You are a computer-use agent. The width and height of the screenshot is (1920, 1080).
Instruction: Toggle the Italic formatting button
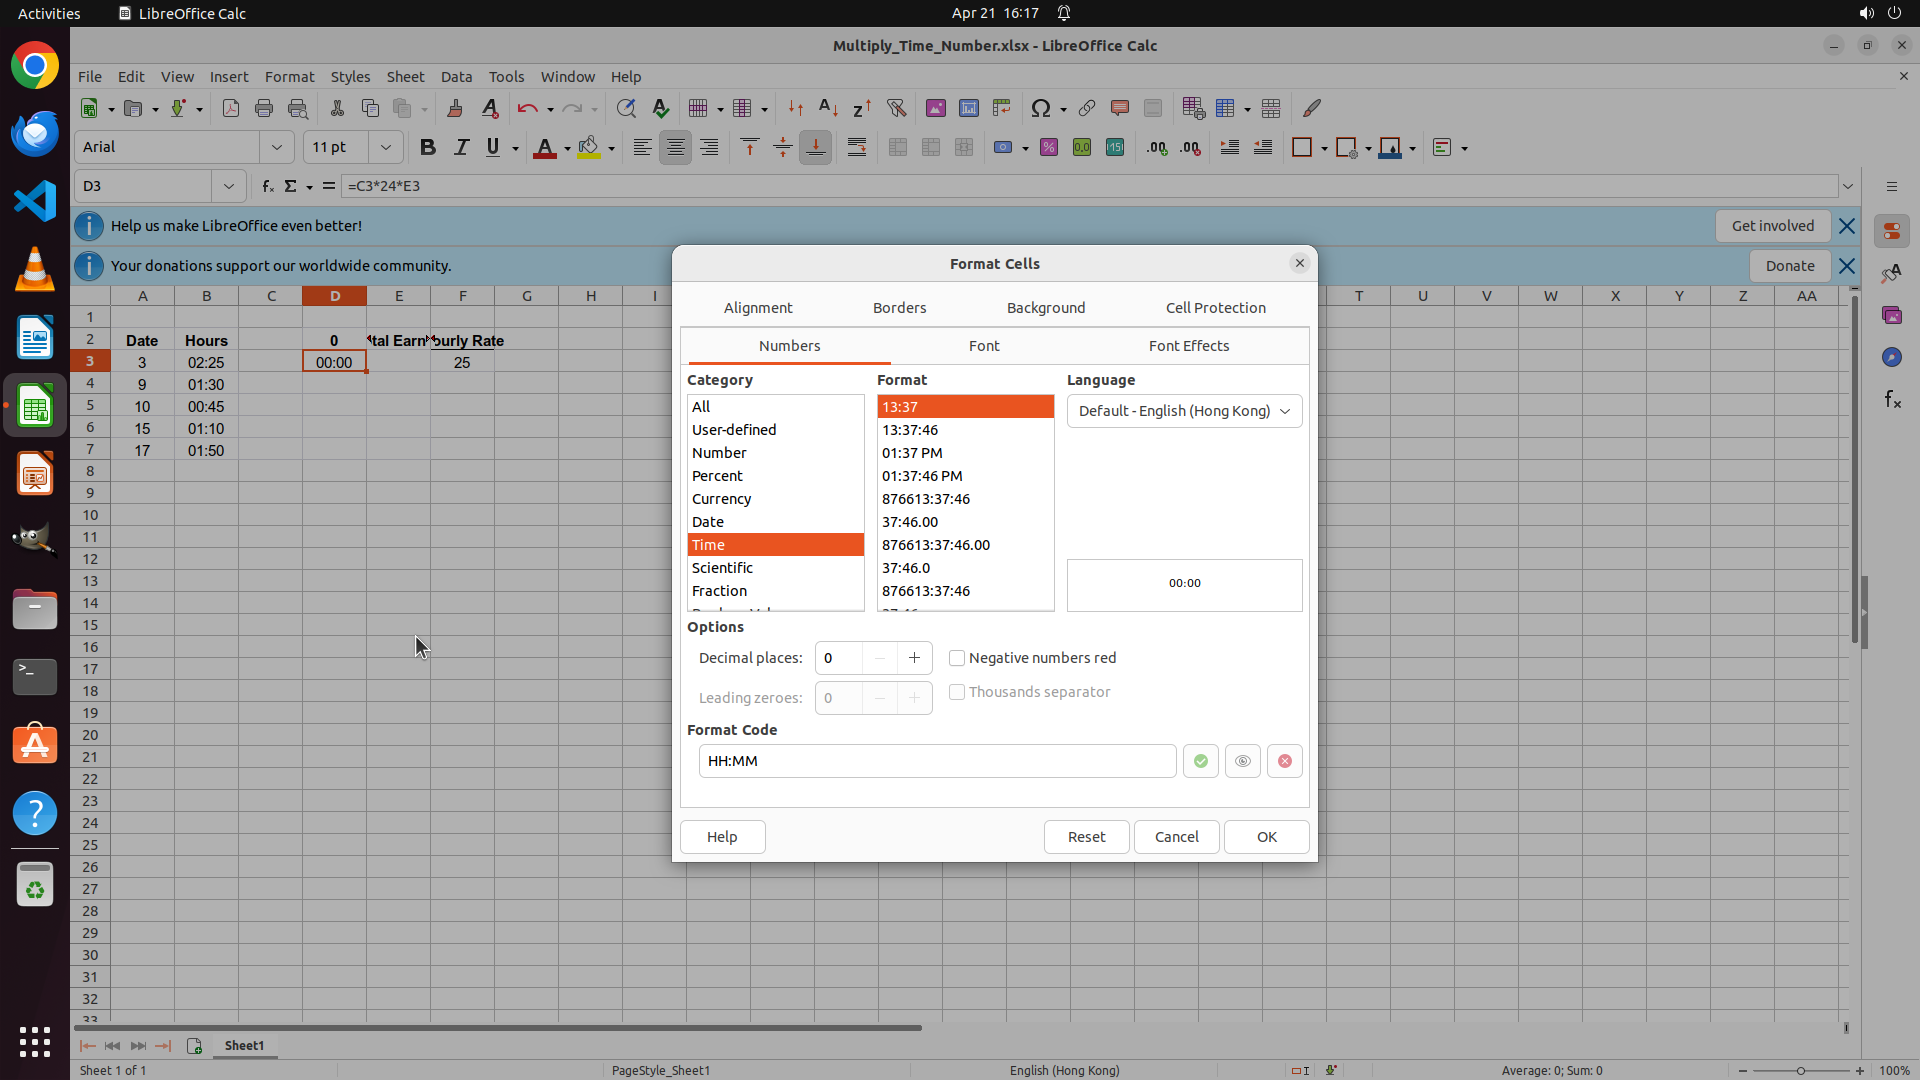[x=461, y=147]
